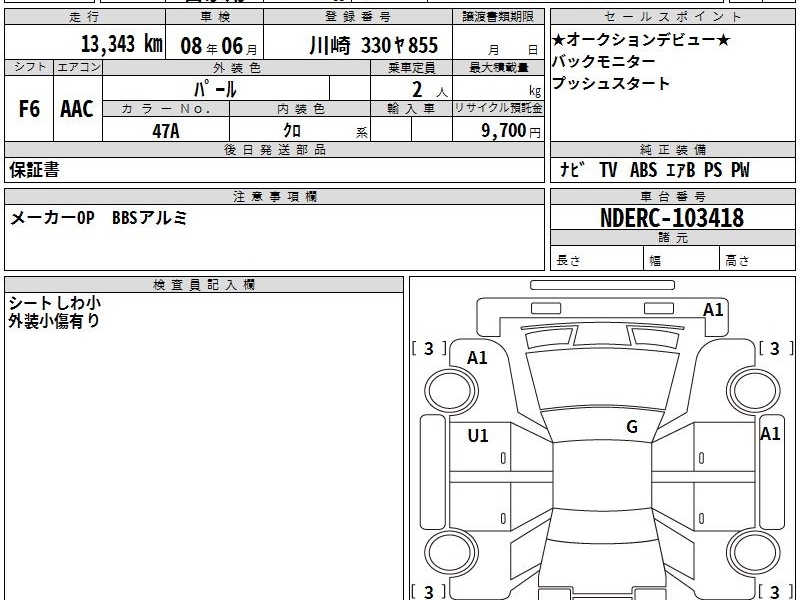Click the 高さ dimension label
Screen dimensions: 800x600
point(737,261)
